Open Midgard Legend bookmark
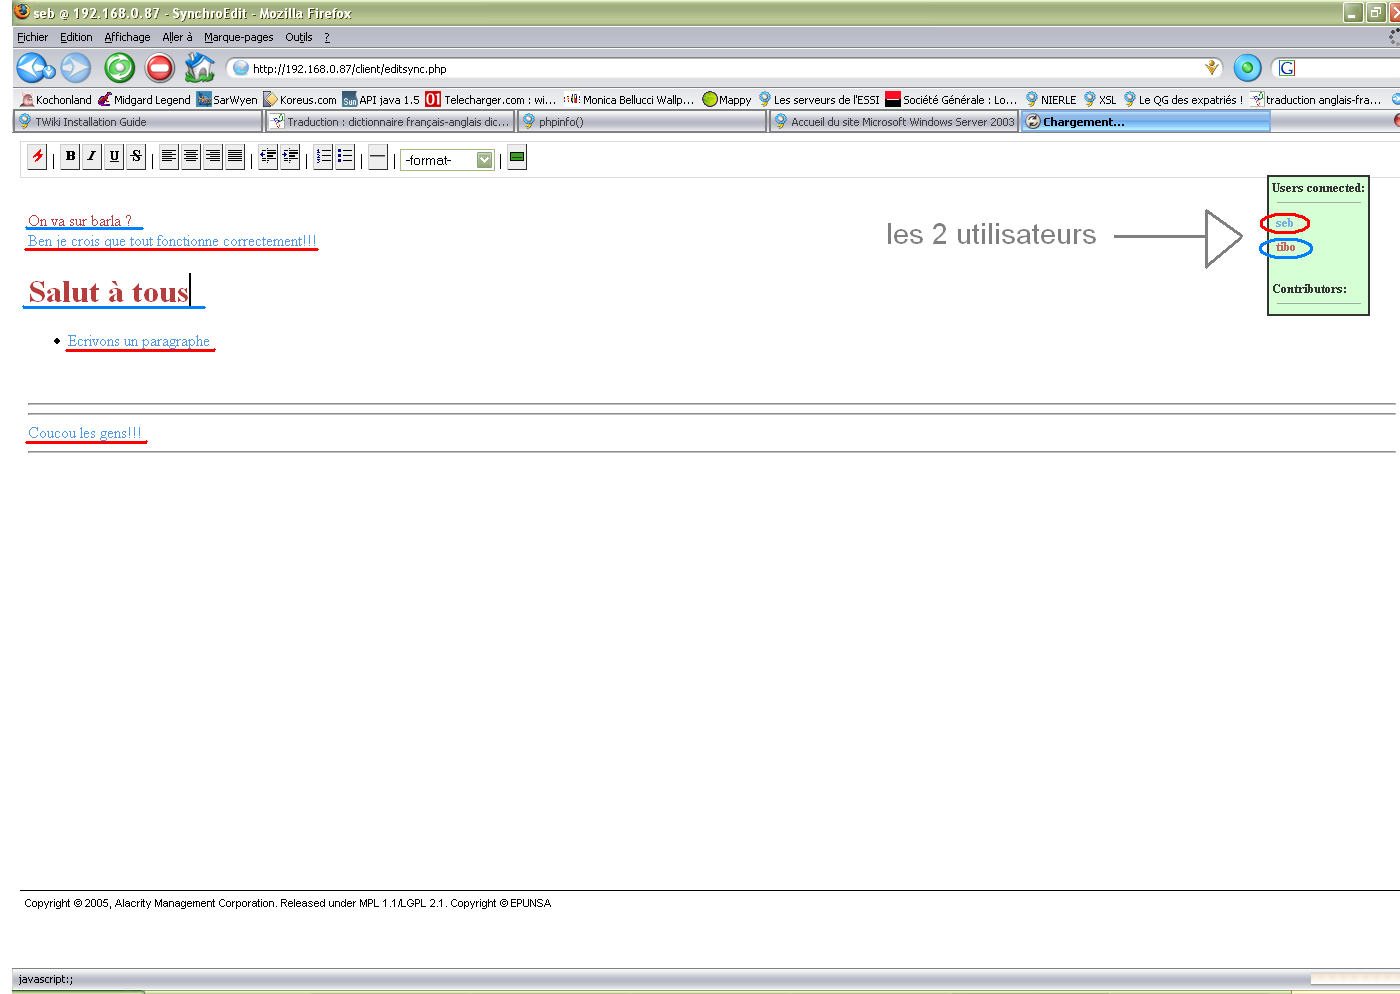The width and height of the screenshot is (1400, 994). tap(144, 99)
